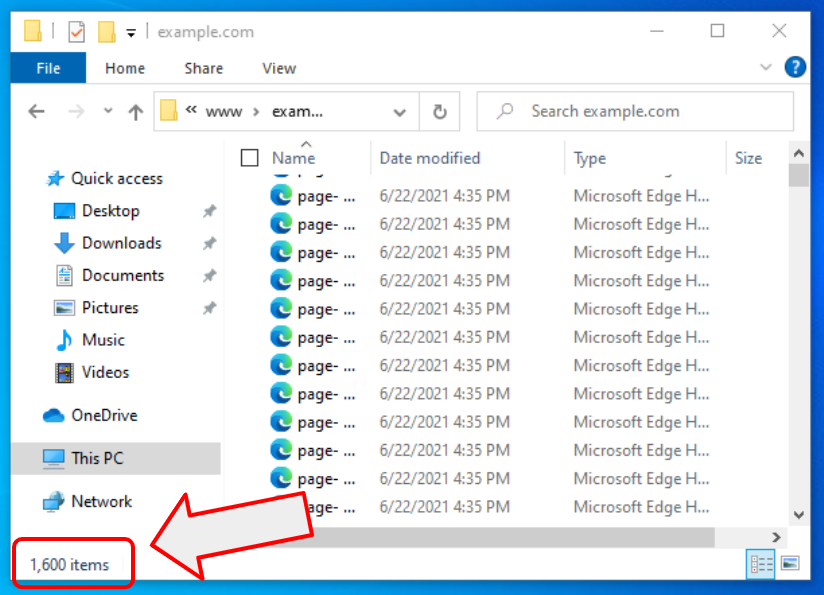
Task: Click the New folder quick access toolbar icon
Action: 107,32
